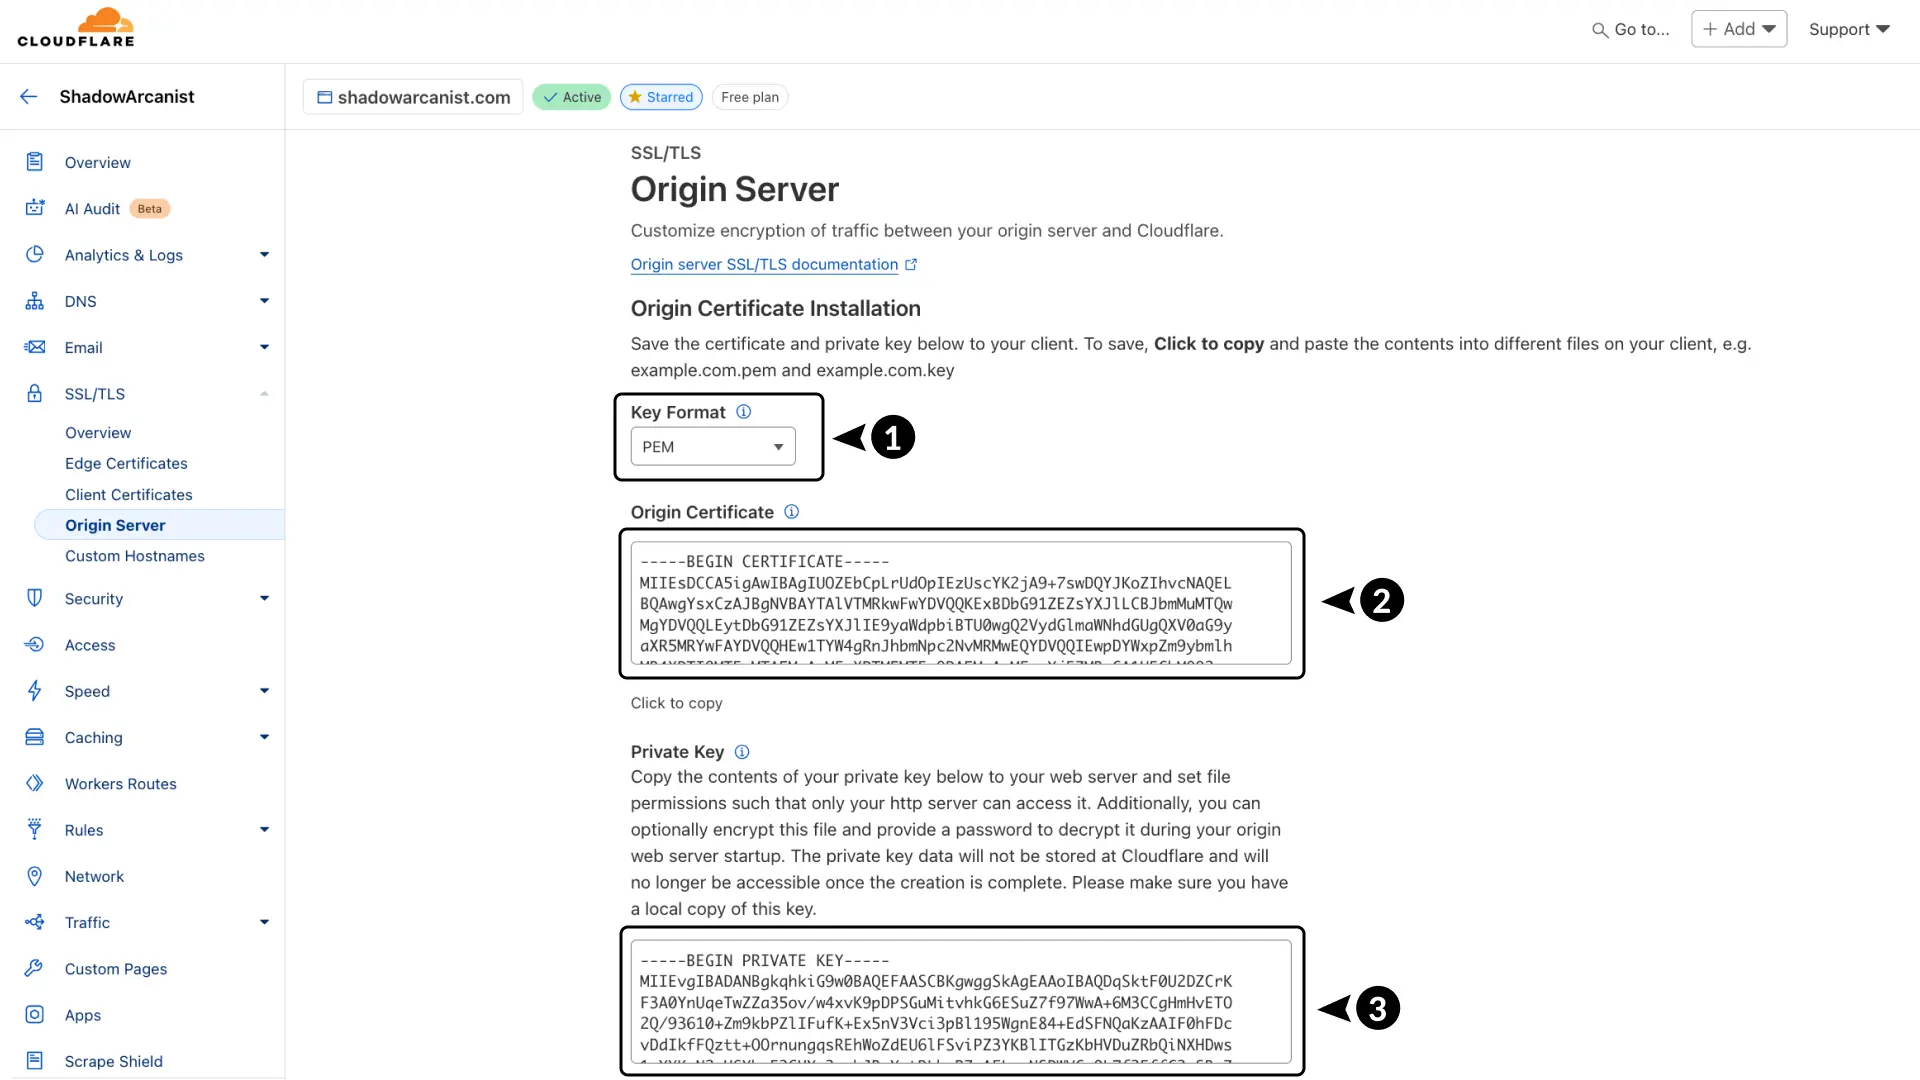Open Origin server SSL/TLS documentation link
The image size is (1920, 1080).
tap(764, 264)
